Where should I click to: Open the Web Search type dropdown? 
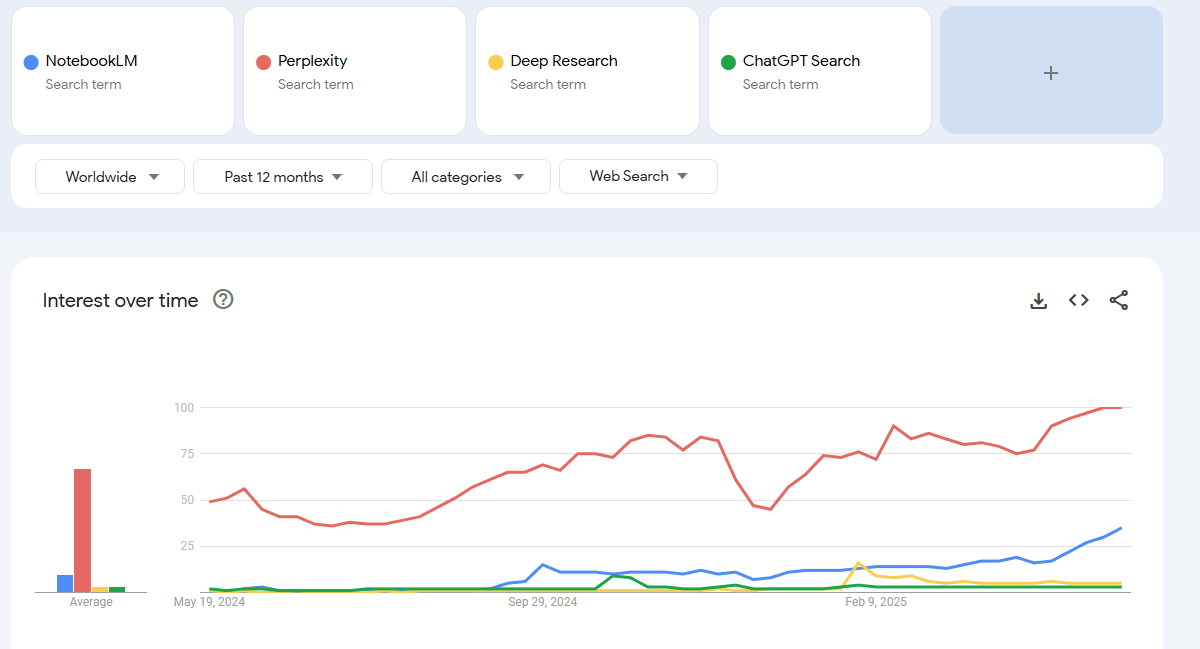(638, 176)
